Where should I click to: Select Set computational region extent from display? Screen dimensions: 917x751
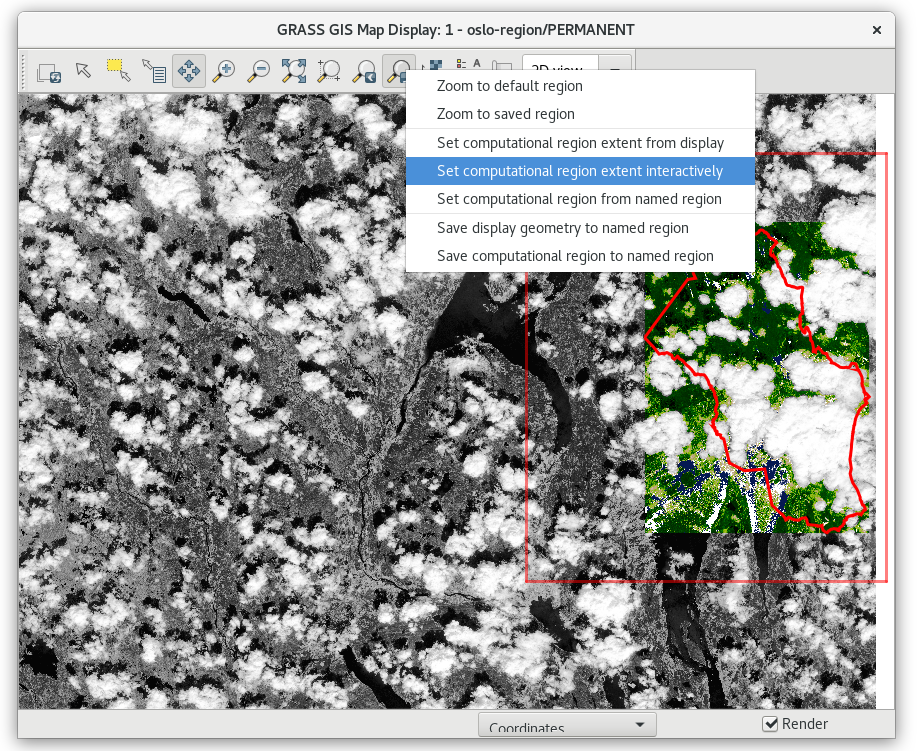[580, 143]
